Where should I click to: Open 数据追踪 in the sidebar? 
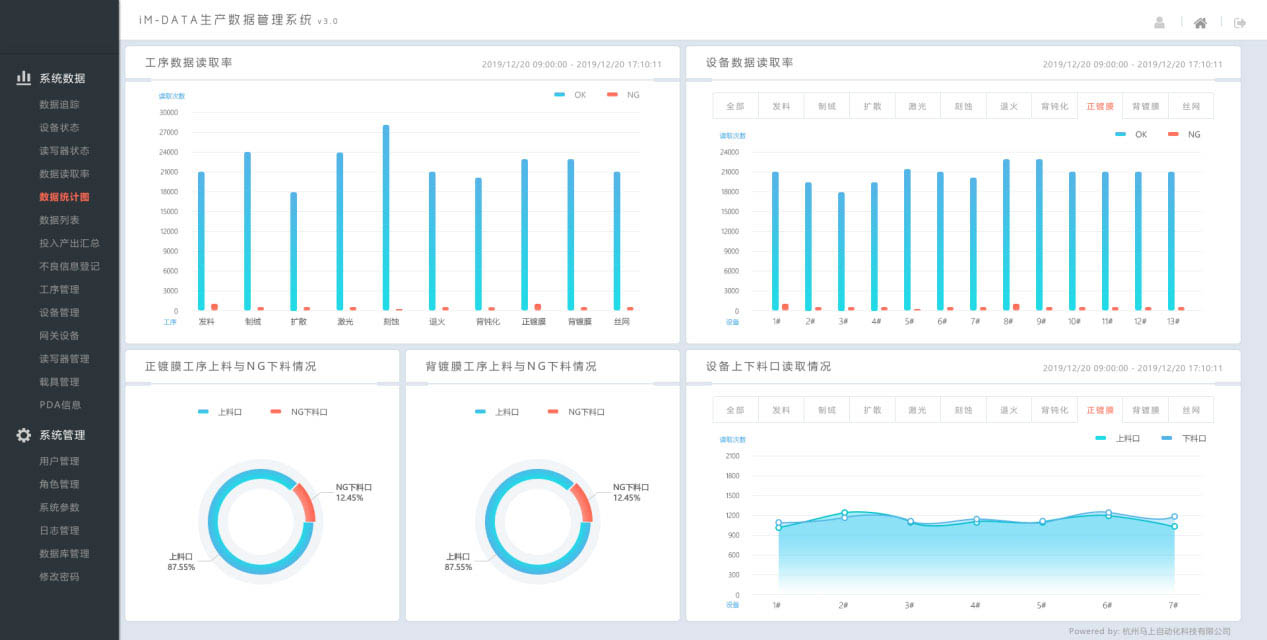tap(59, 104)
